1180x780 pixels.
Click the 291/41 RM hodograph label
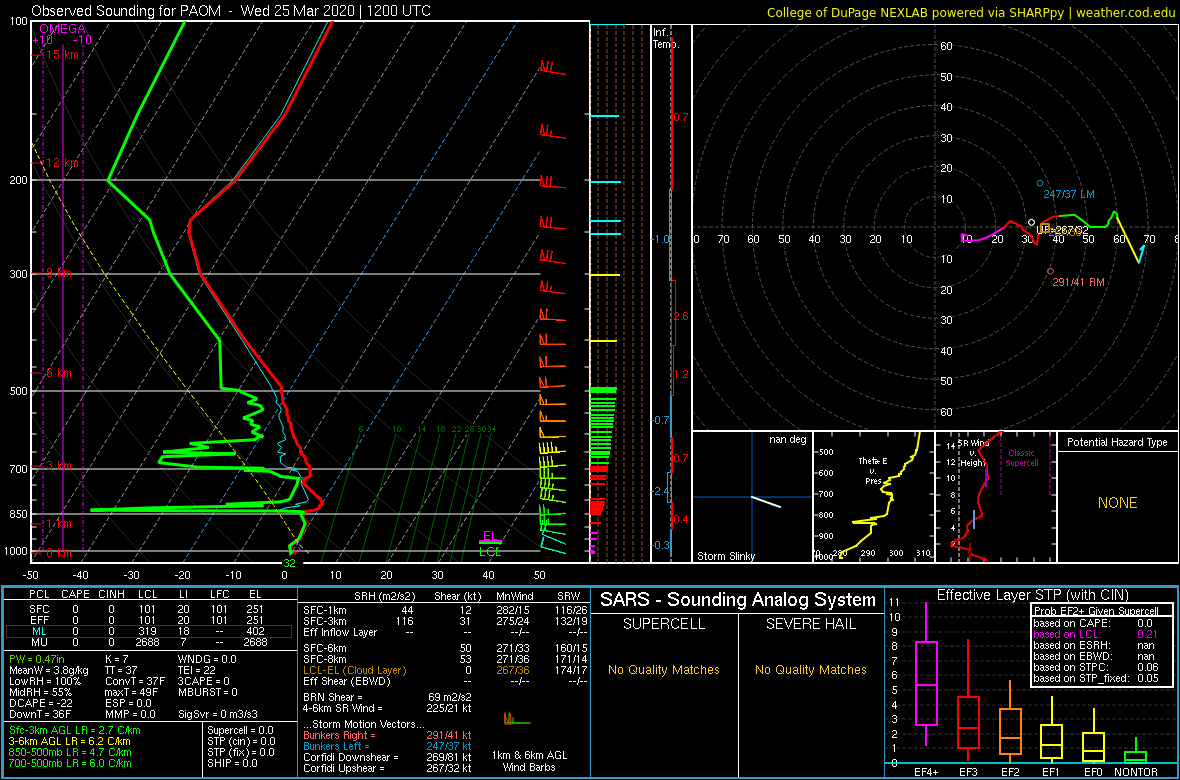click(1080, 282)
